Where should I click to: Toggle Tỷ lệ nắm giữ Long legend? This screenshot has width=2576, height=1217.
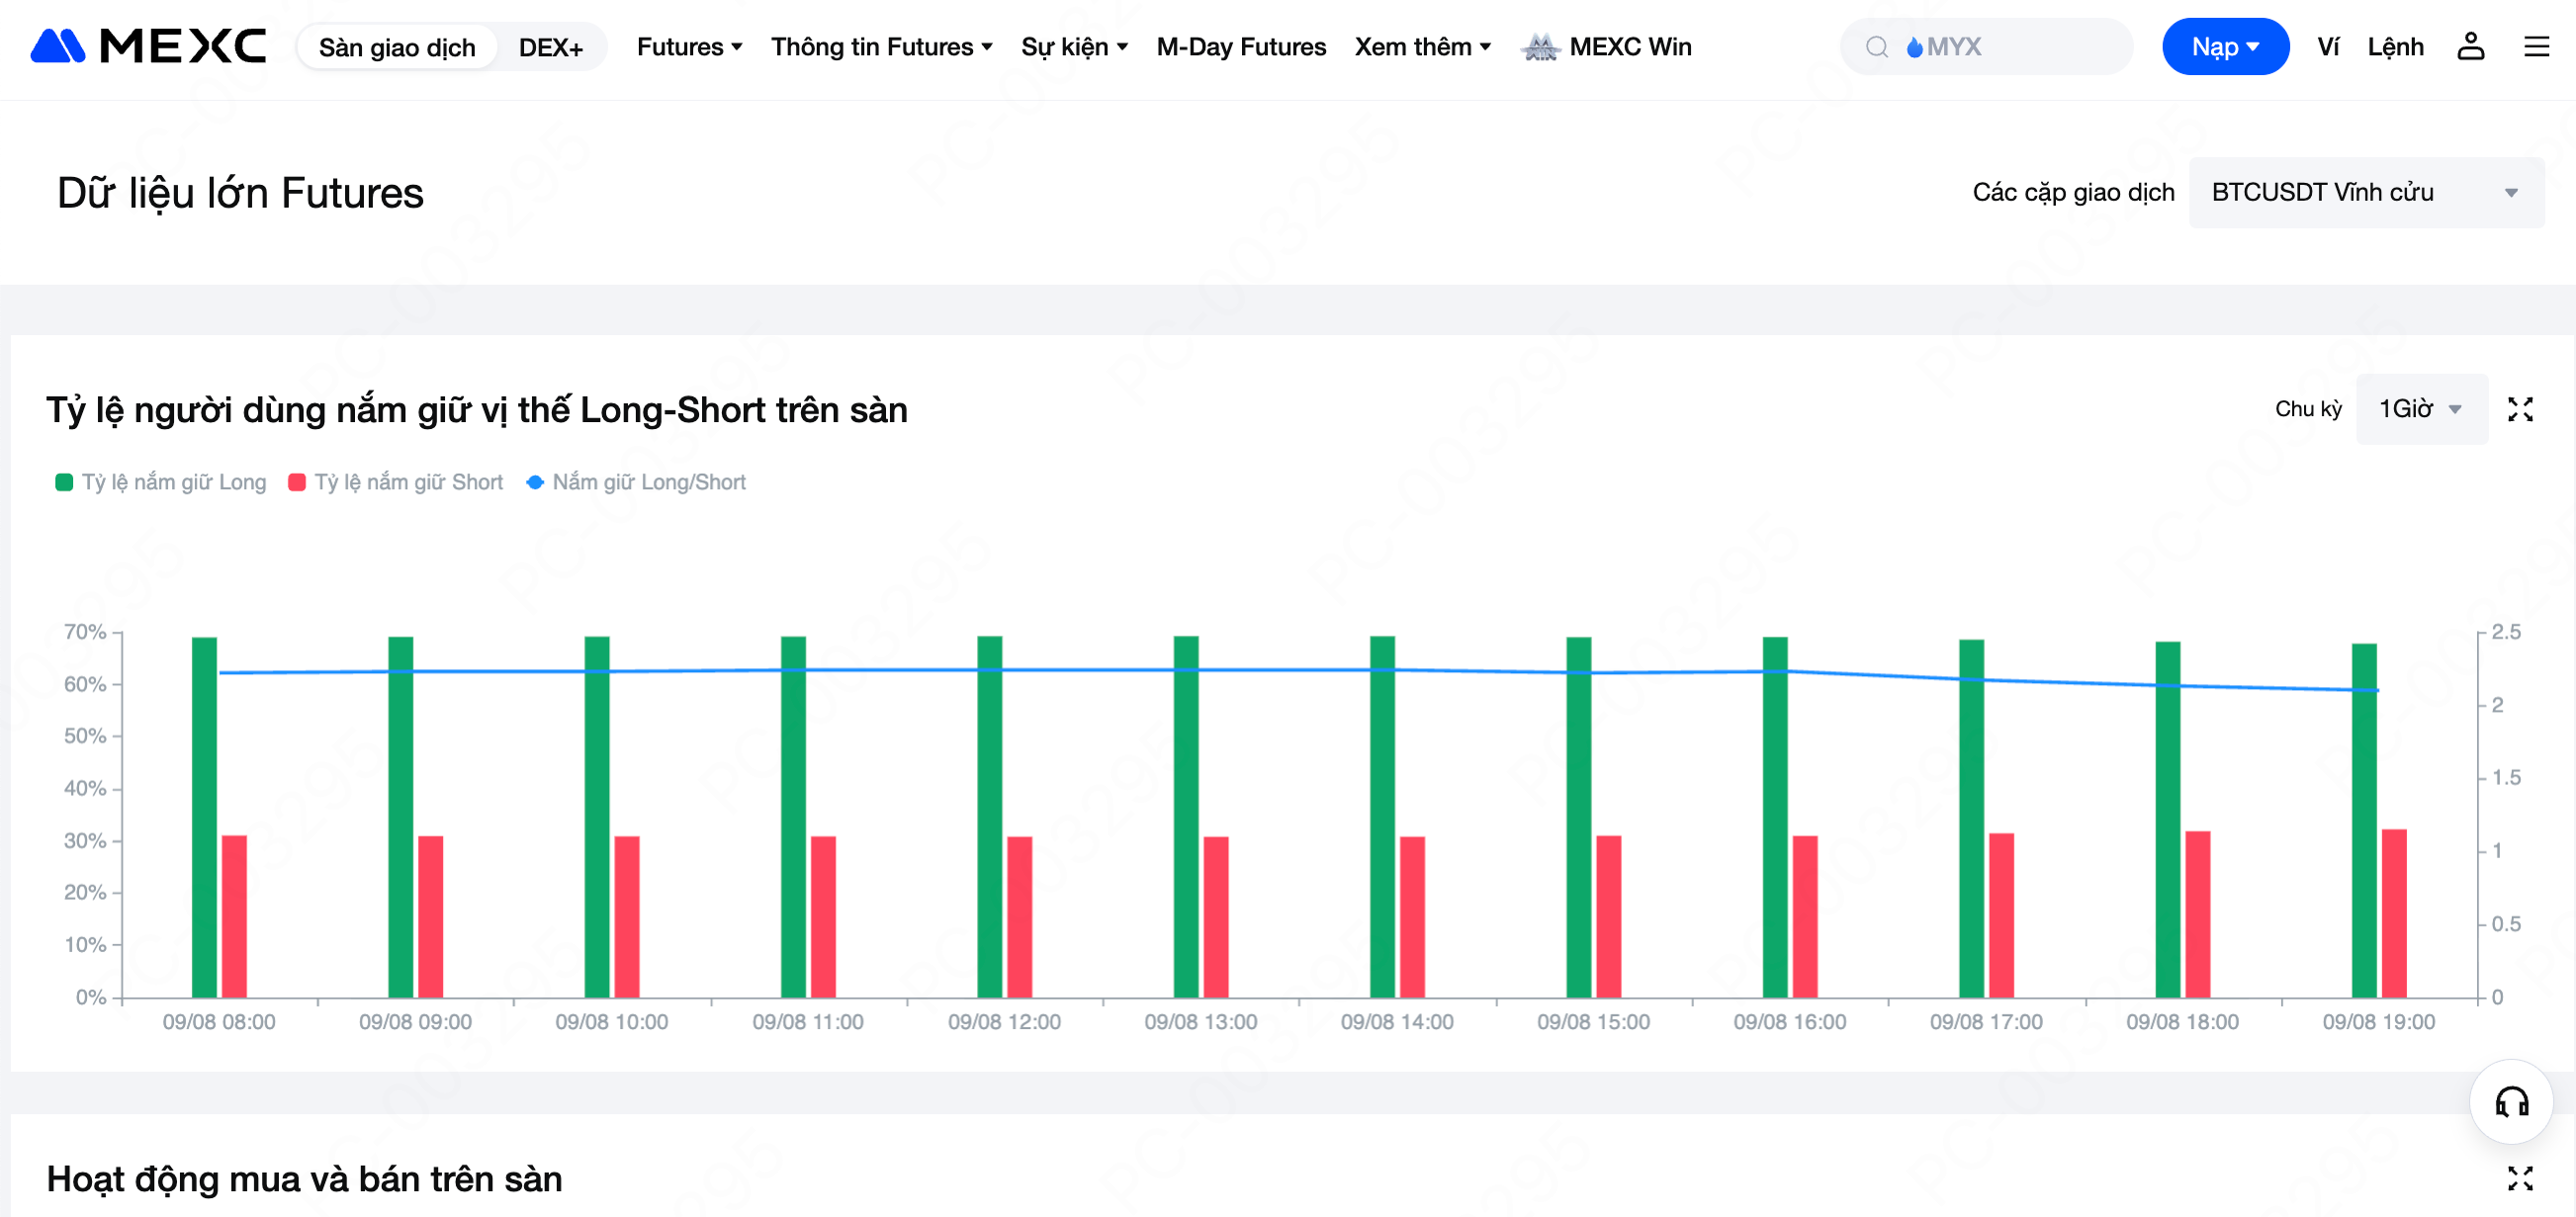point(160,482)
